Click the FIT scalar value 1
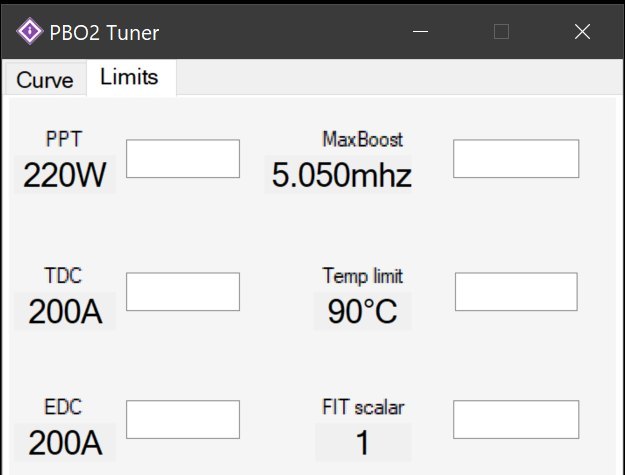This screenshot has width=625, height=475. [363, 442]
